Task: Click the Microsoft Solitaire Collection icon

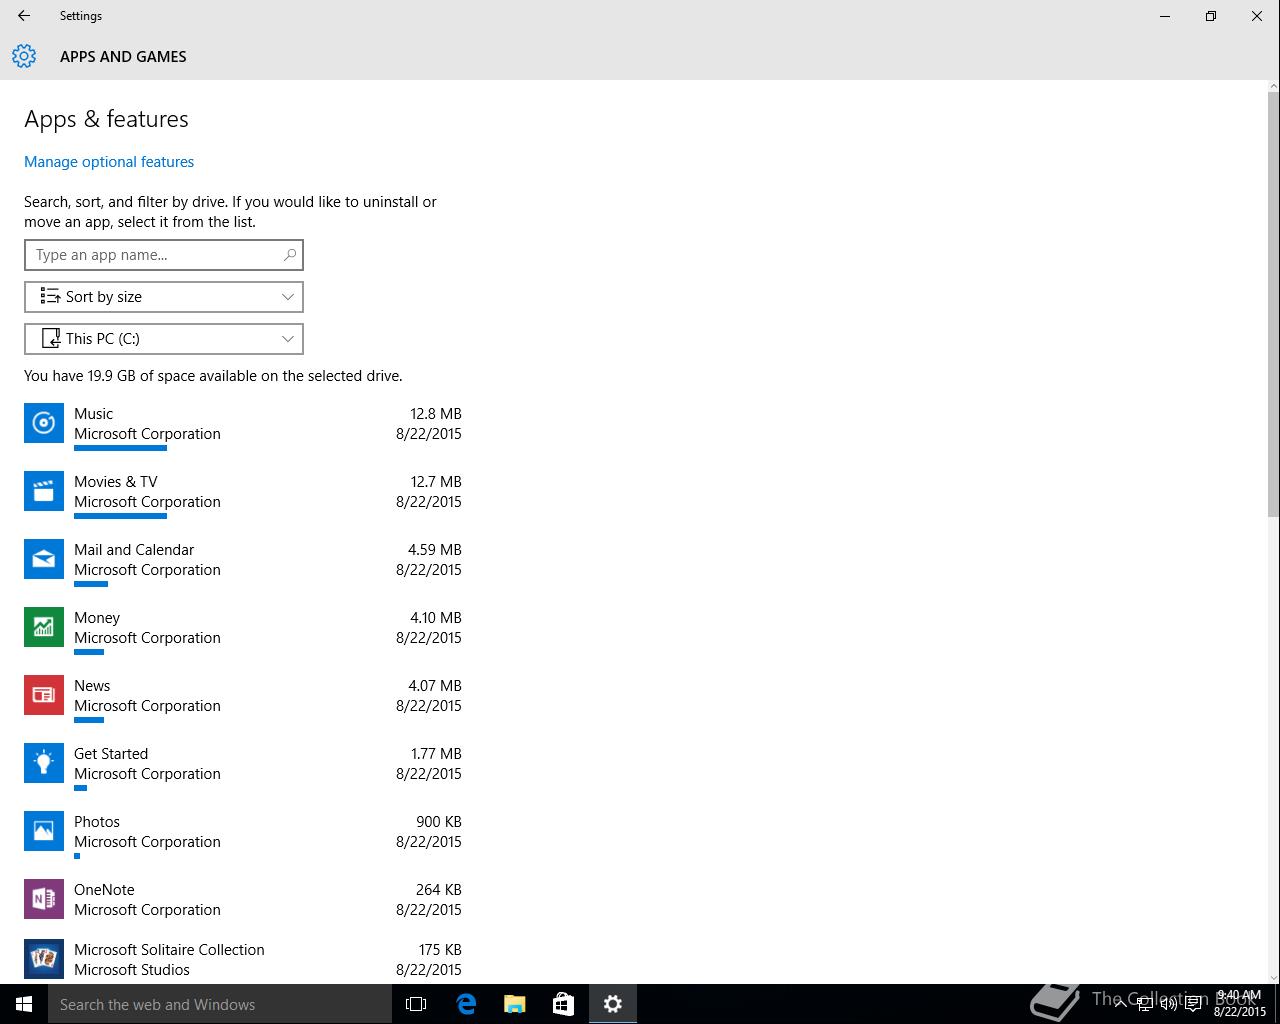Action: coord(44,959)
